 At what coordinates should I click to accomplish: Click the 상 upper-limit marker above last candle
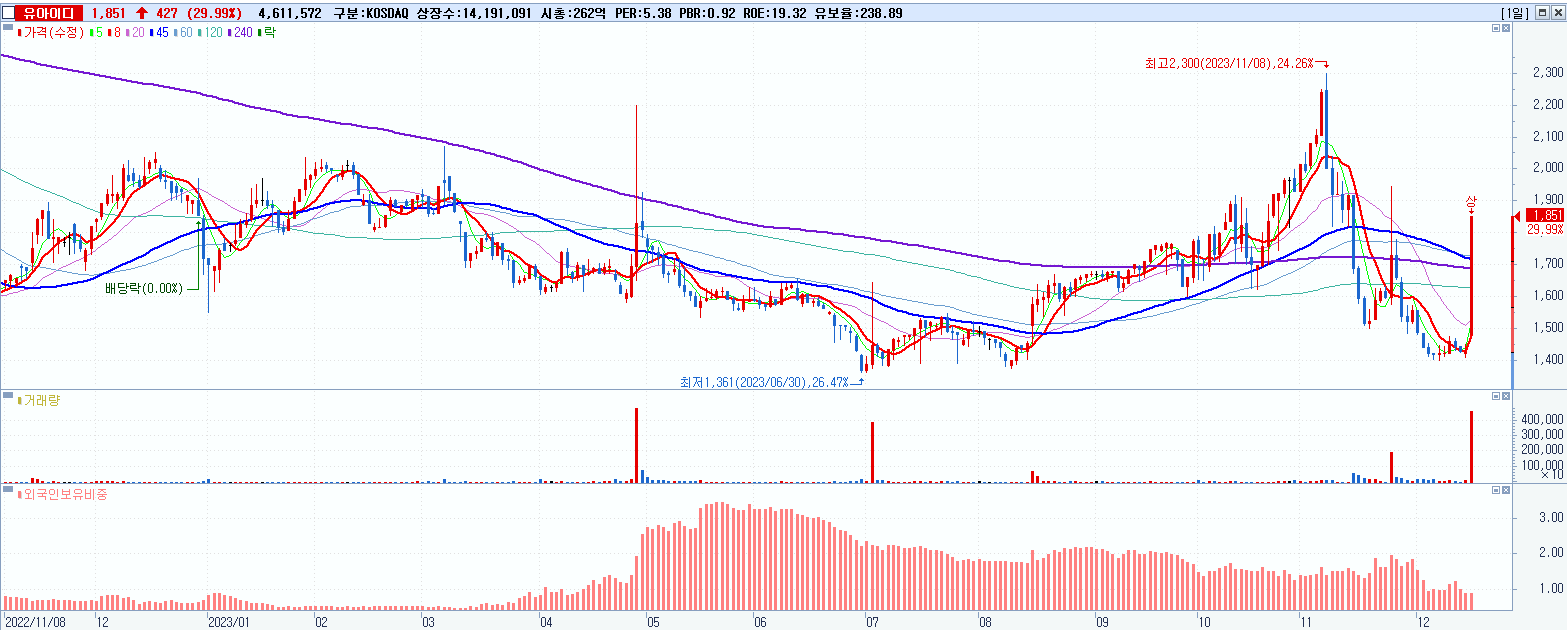[1471, 201]
